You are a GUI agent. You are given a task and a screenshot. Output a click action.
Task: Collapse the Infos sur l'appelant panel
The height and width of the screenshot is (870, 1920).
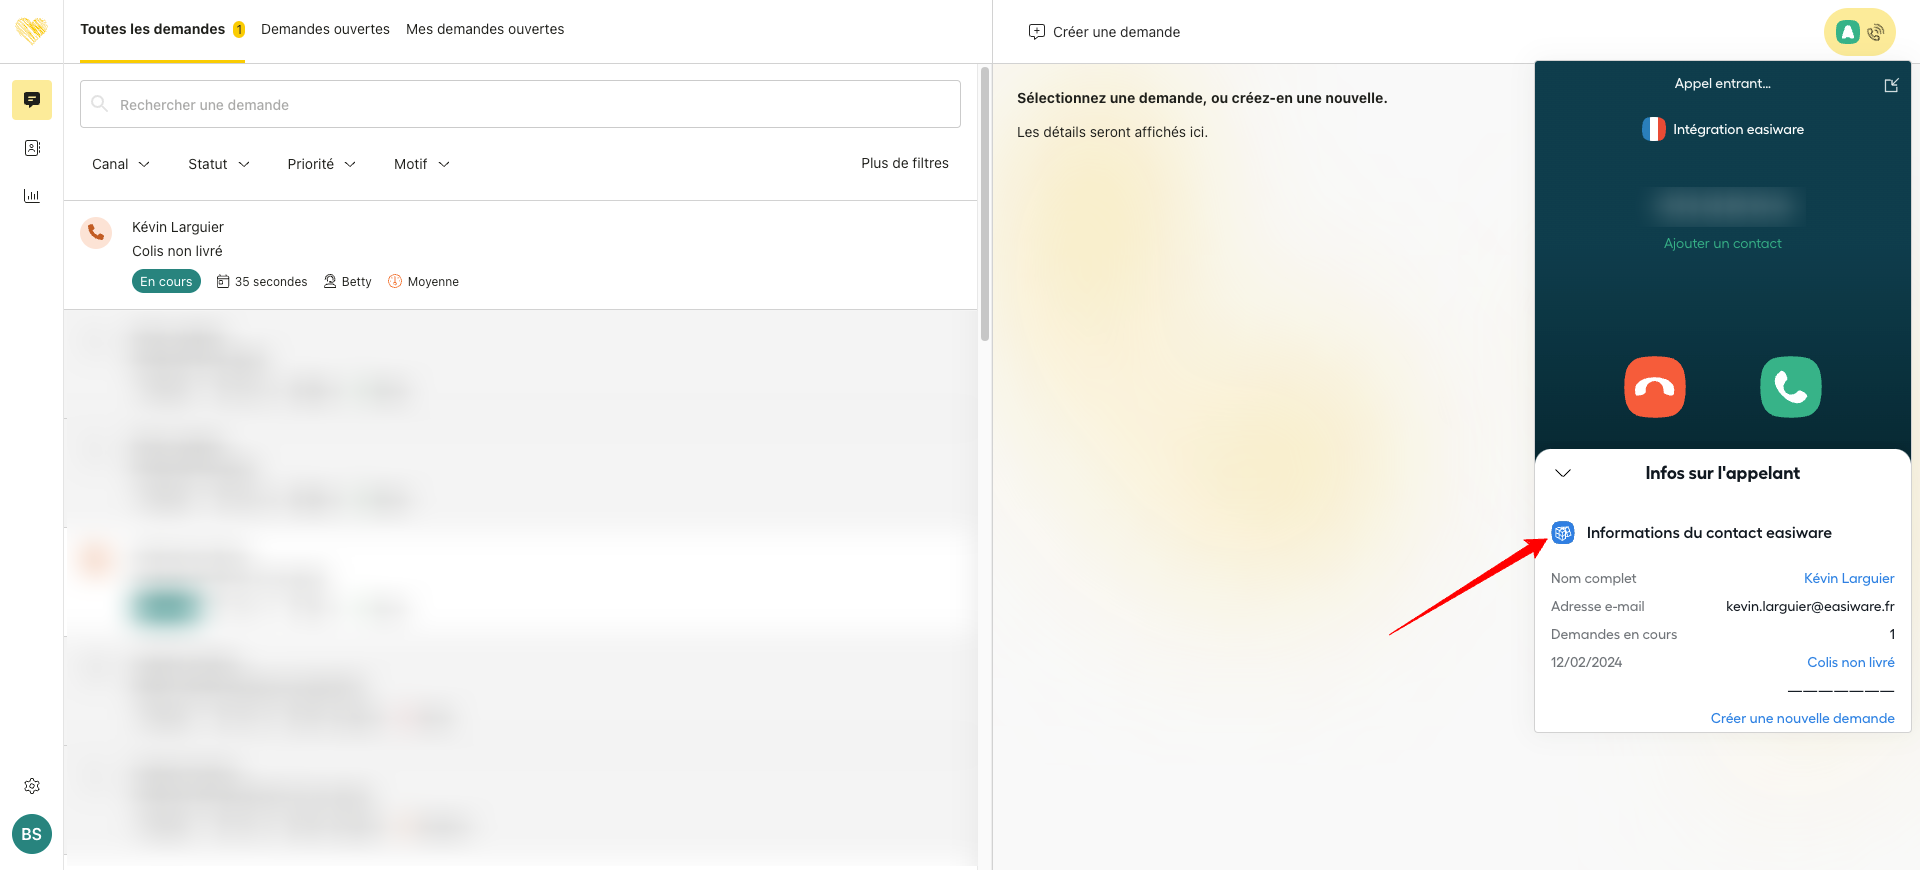(x=1563, y=473)
